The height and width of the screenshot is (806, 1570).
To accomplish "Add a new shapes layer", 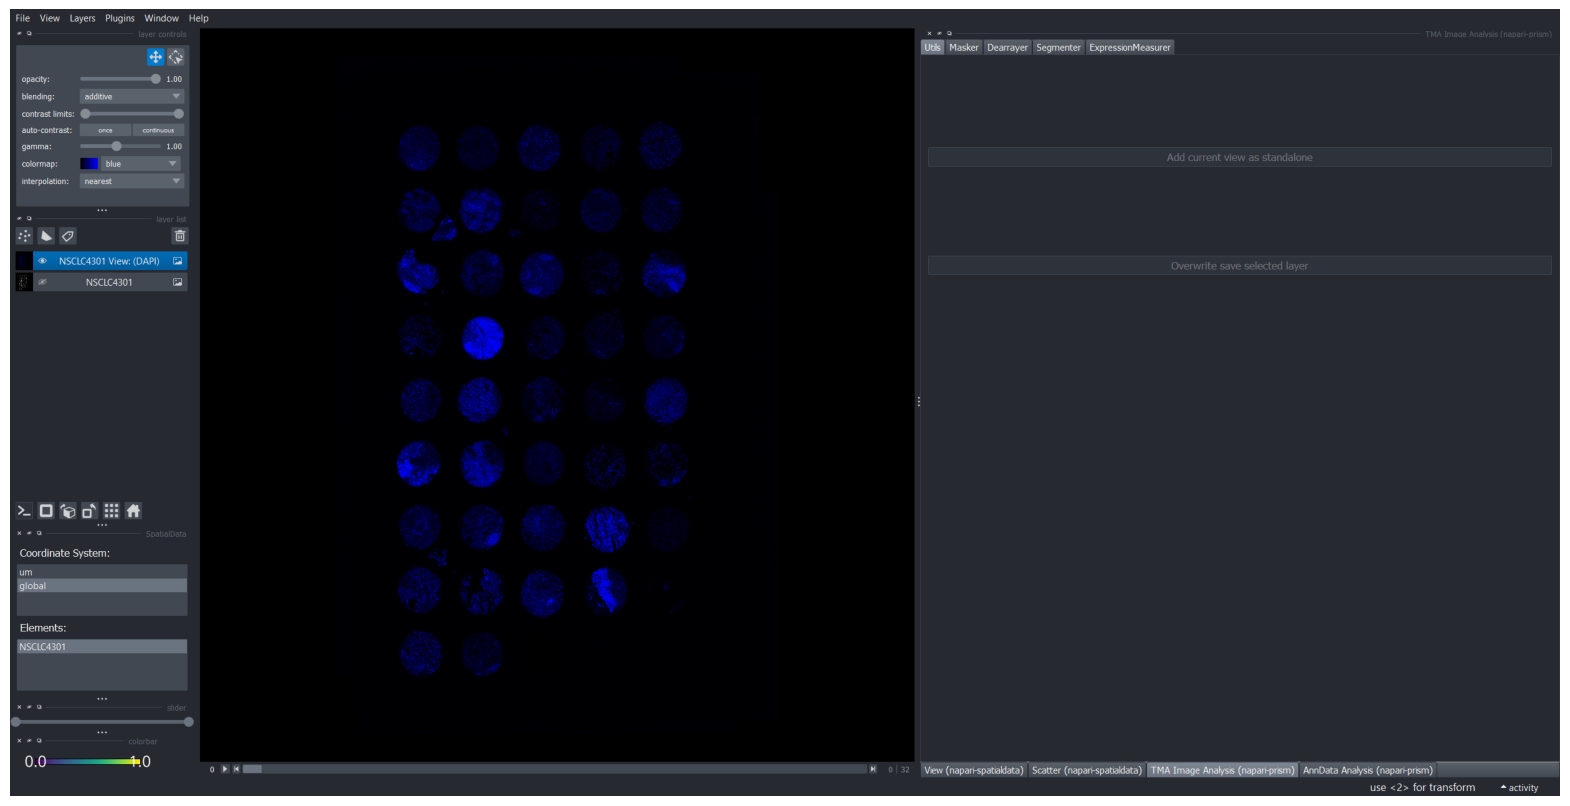I will (46, 236).
